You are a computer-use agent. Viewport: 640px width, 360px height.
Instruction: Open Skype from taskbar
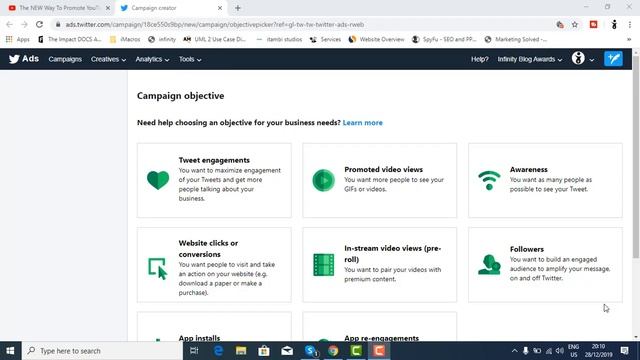coord(311,351)
